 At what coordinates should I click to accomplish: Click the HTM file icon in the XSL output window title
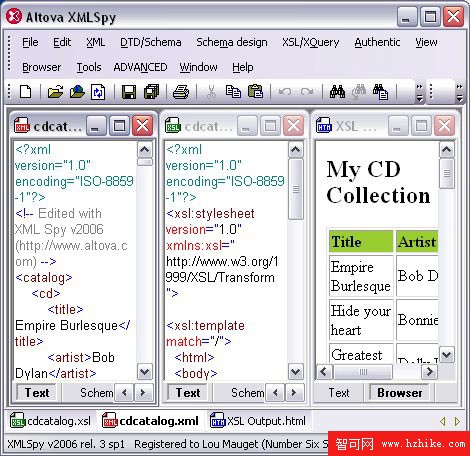(x=324, y=126)
